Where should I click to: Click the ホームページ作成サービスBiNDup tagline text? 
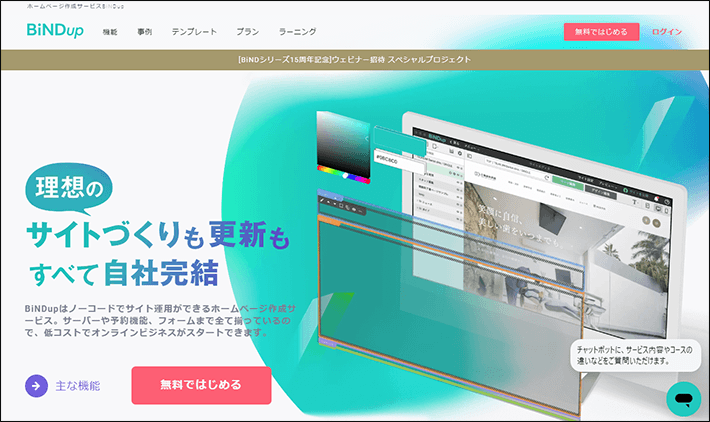75,6
